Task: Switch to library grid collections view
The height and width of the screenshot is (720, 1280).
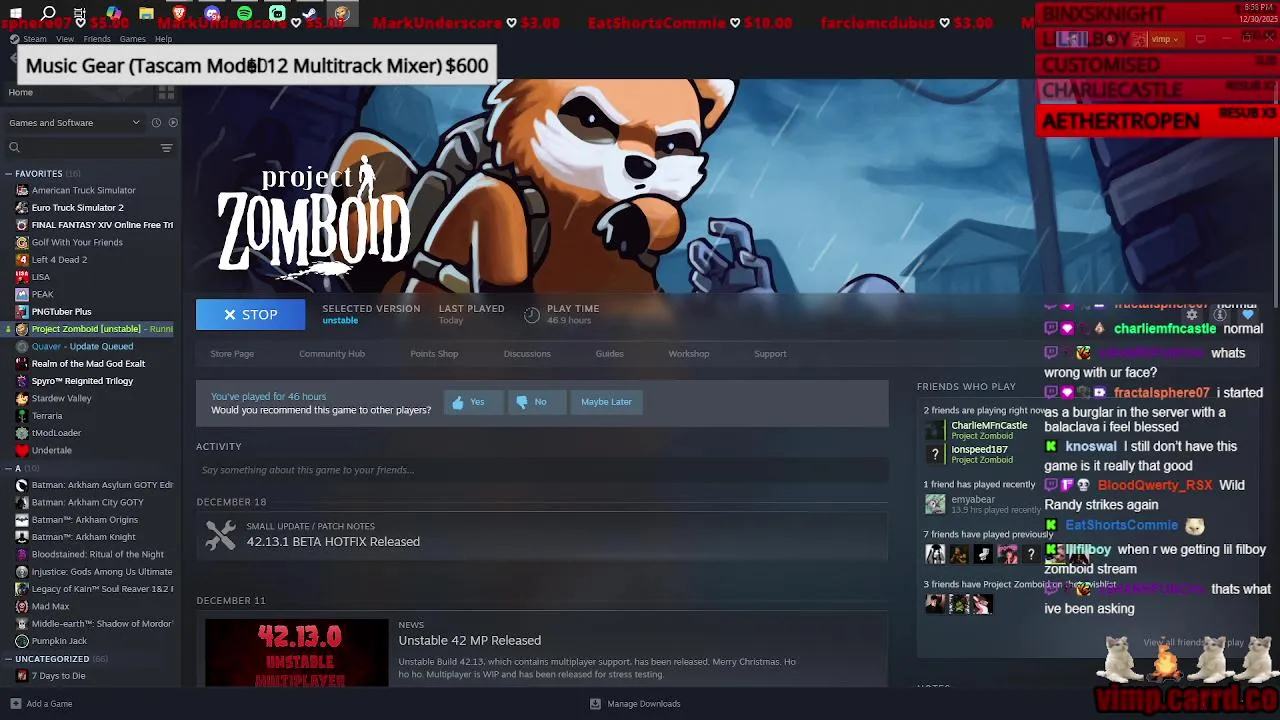Action: coord(166,92)
